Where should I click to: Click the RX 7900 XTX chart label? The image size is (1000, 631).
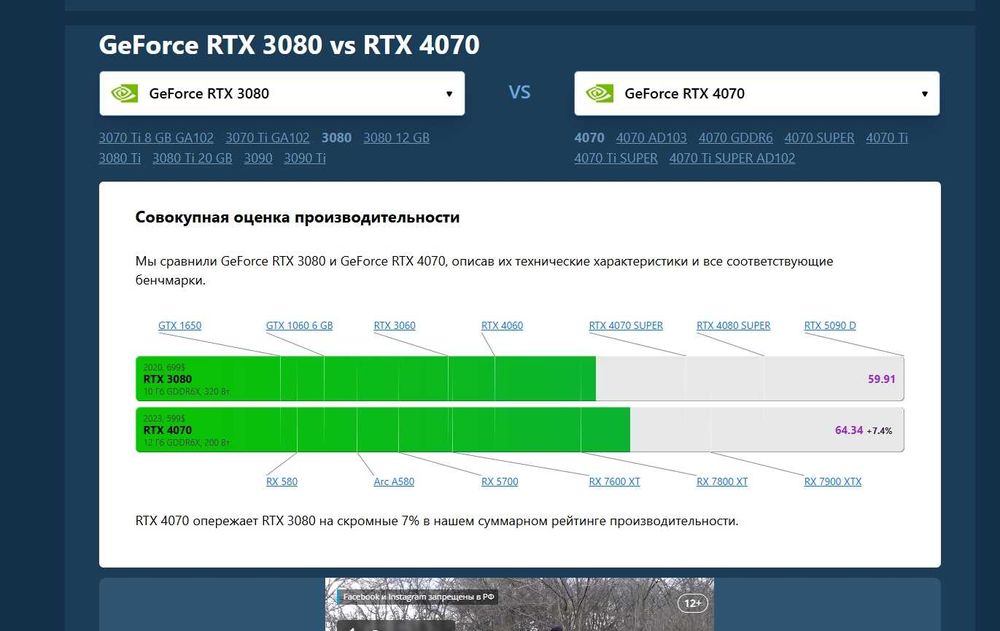[833, 482]
